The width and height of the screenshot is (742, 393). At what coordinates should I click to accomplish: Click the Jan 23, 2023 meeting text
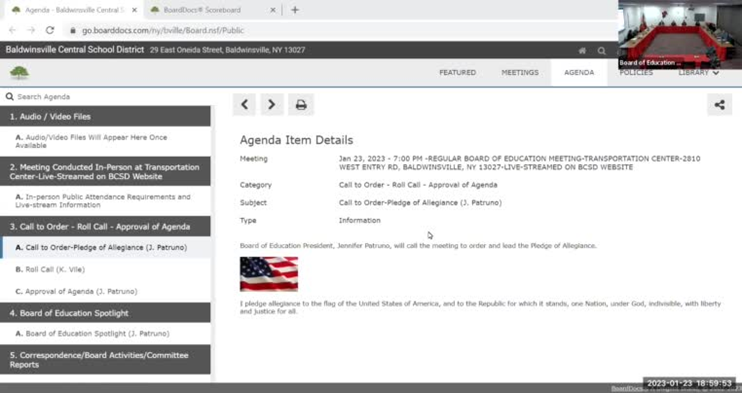point(519,163)
